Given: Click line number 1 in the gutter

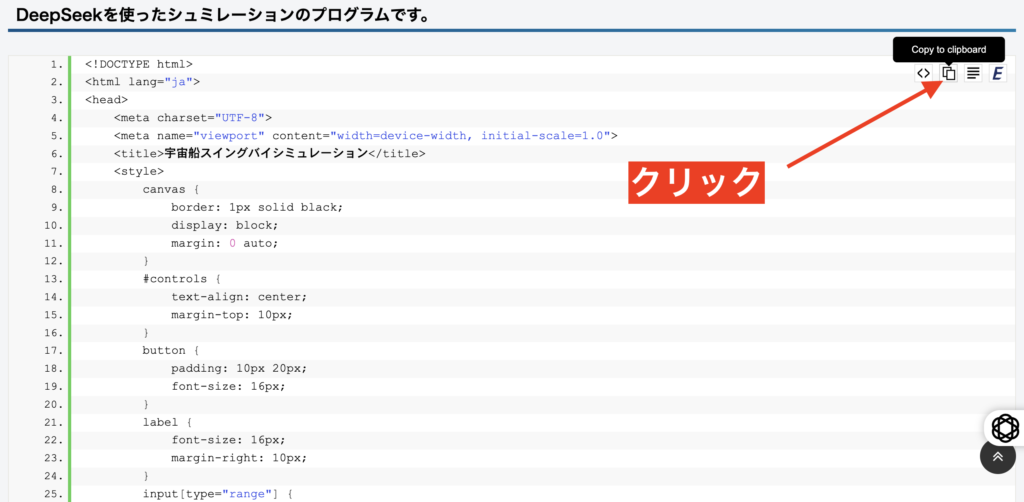Looking at the screenshot, I should click(x=57, y=64).
